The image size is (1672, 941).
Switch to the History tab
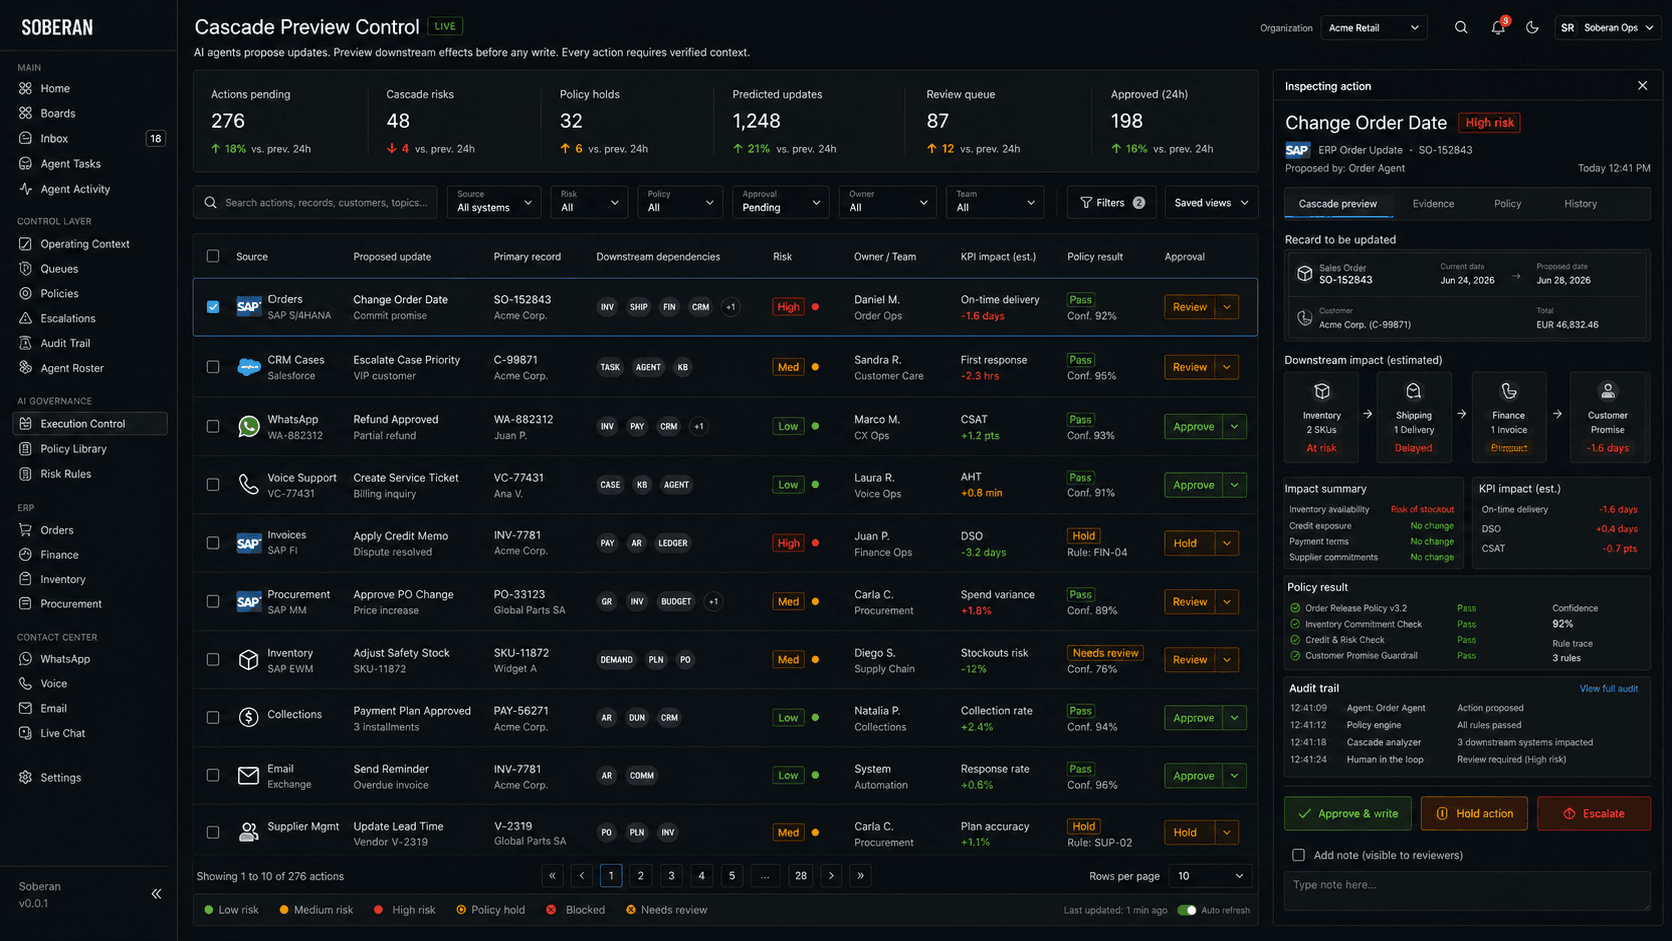pyautogui.click(x=1580, y=204)
